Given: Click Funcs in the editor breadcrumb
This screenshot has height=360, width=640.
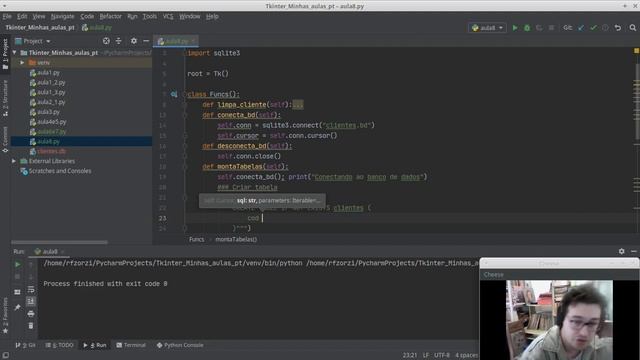Looking at the screenshot, I should tap(196, 240).
